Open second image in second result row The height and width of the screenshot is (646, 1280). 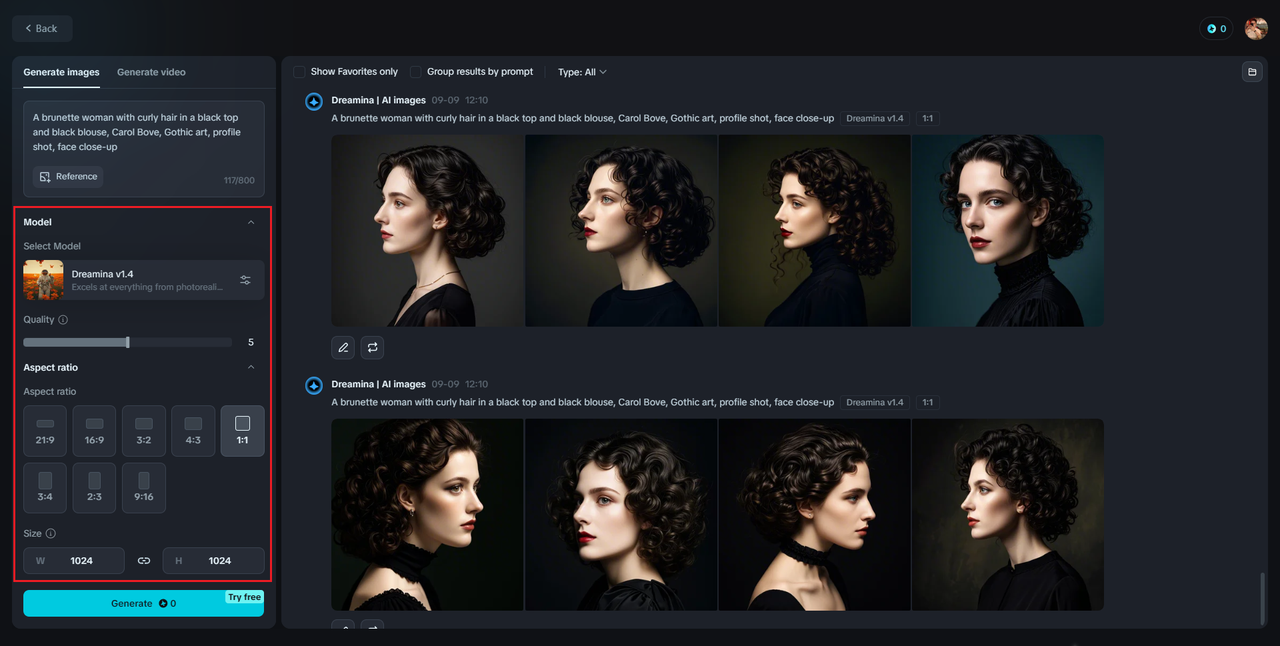coord(621,515)
